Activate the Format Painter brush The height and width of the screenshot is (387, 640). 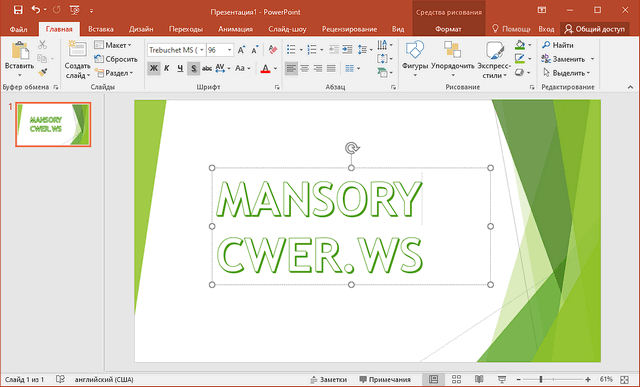[42, 73]
